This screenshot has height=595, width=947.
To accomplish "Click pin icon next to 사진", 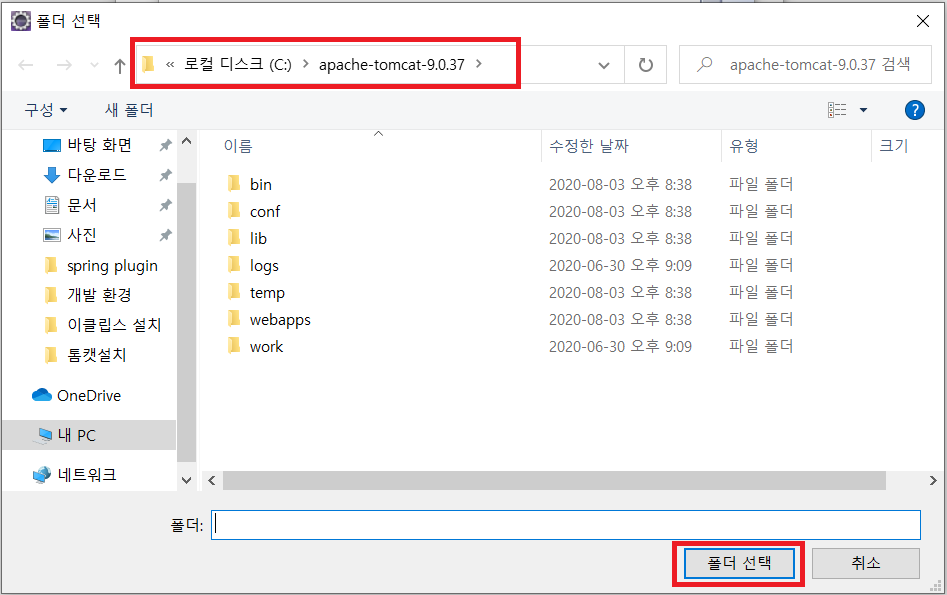I will [x=165, y=235].
